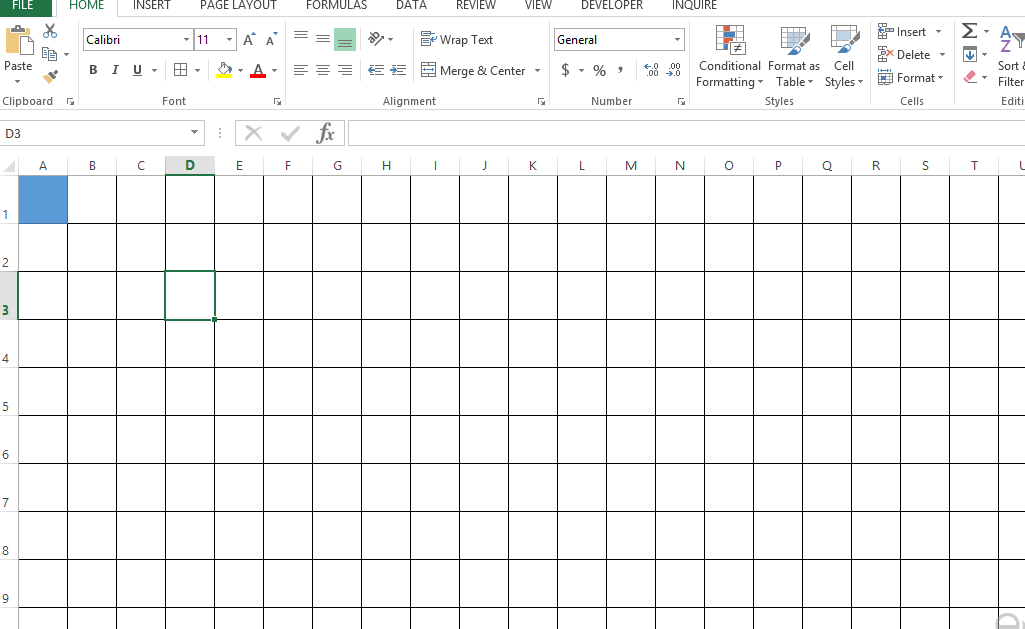This screenshot has height=629, width=1025.
Task: Click Increase Decimal icon
Action: [x=651, y=70]
